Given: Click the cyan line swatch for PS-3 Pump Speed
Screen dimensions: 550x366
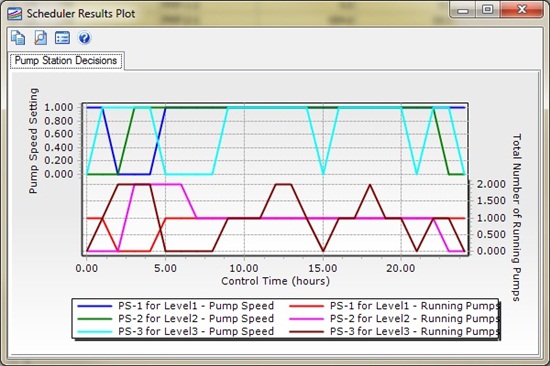Looking at the screenshot, I should point(95,332).
